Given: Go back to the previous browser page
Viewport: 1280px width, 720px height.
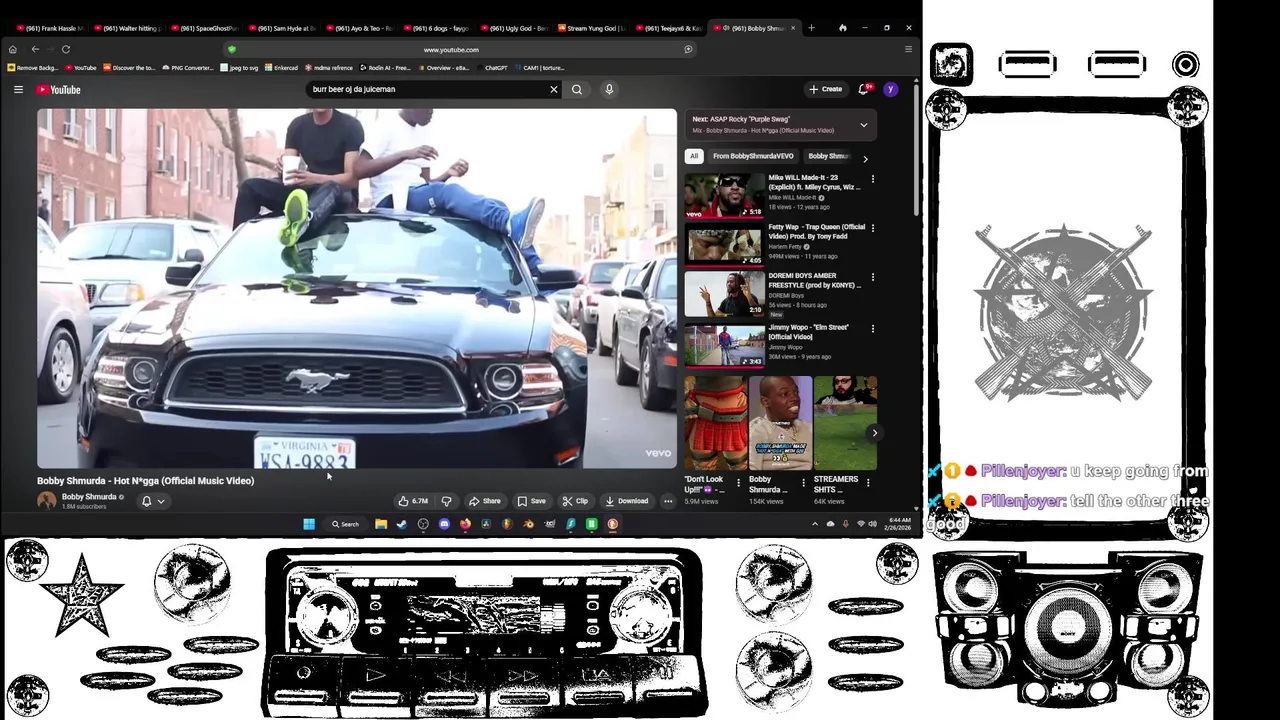Looking at the screenshot, I should (x=35, y=49).
